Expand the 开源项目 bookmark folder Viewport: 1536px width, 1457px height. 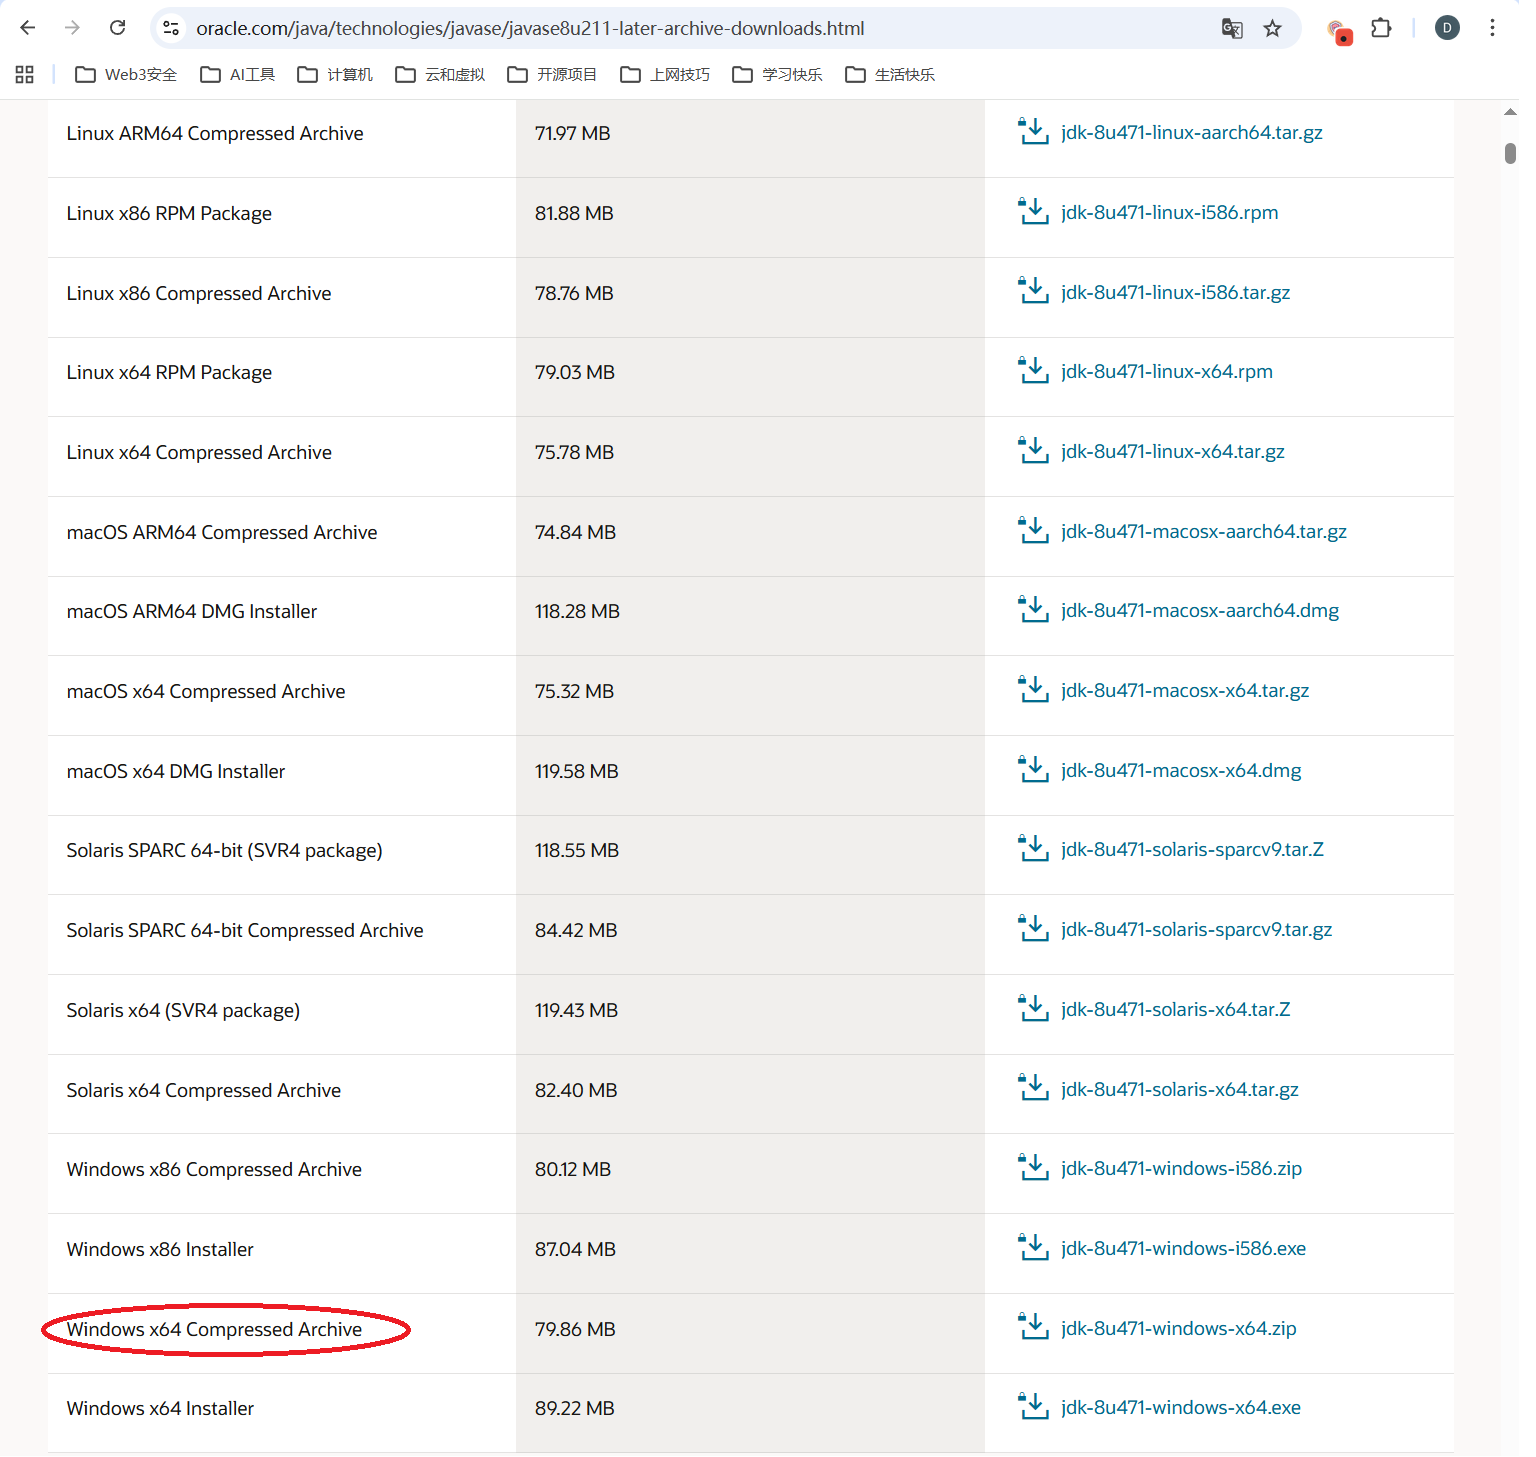(x=552, y=75)
